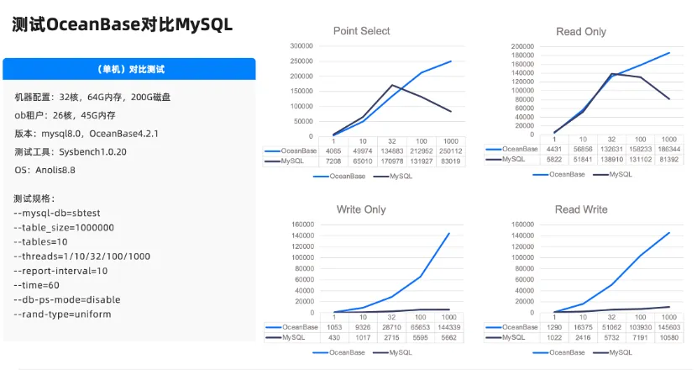Select the 10580 cell in Read Write table

(669, 337)
